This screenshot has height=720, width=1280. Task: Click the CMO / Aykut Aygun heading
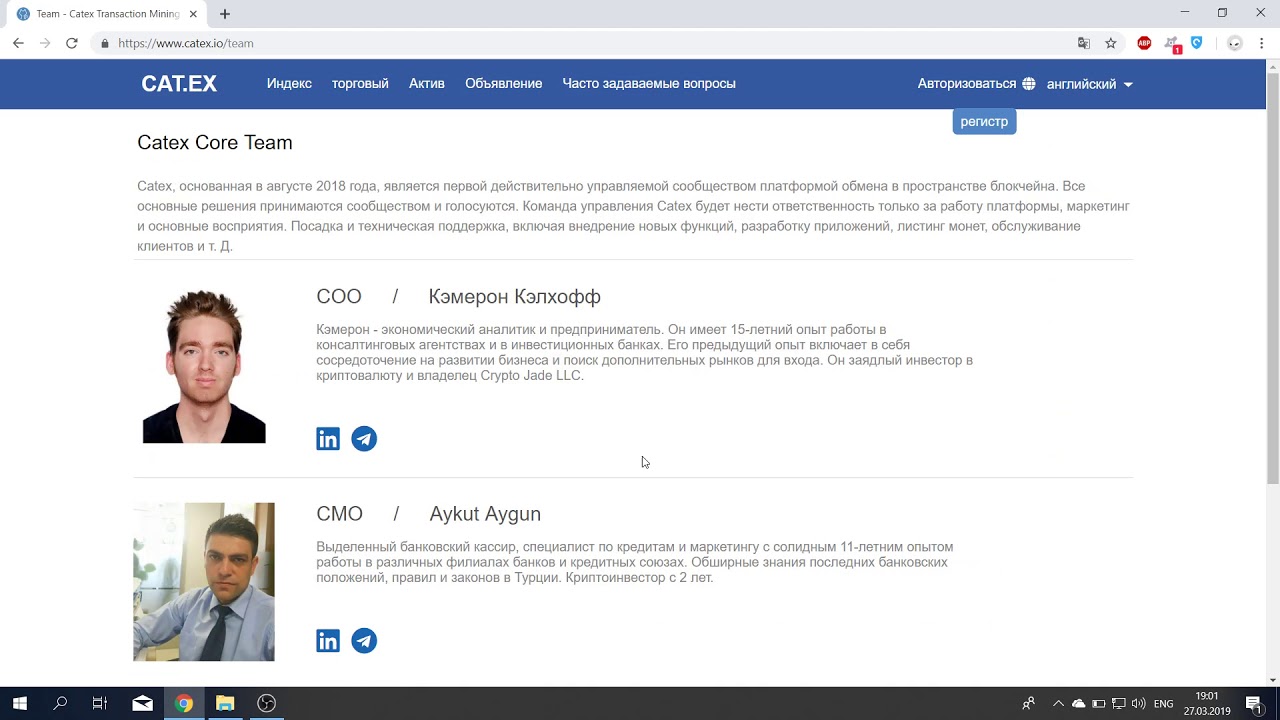pyautogui.click(x=429, y=514)
